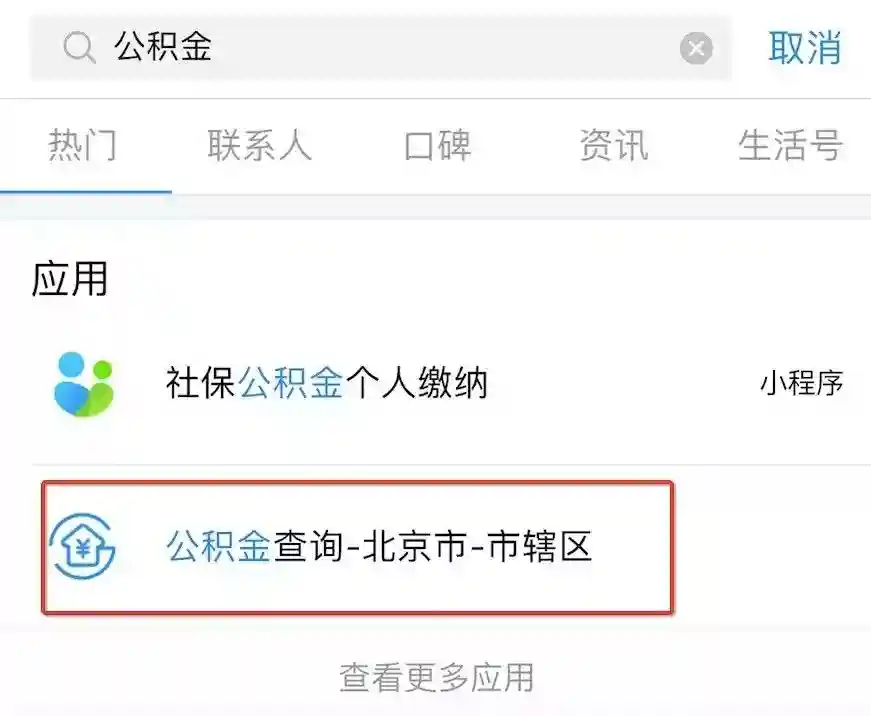Click the 公积金 search input field
Screen dimensions: 871x716
coord(381,48)
